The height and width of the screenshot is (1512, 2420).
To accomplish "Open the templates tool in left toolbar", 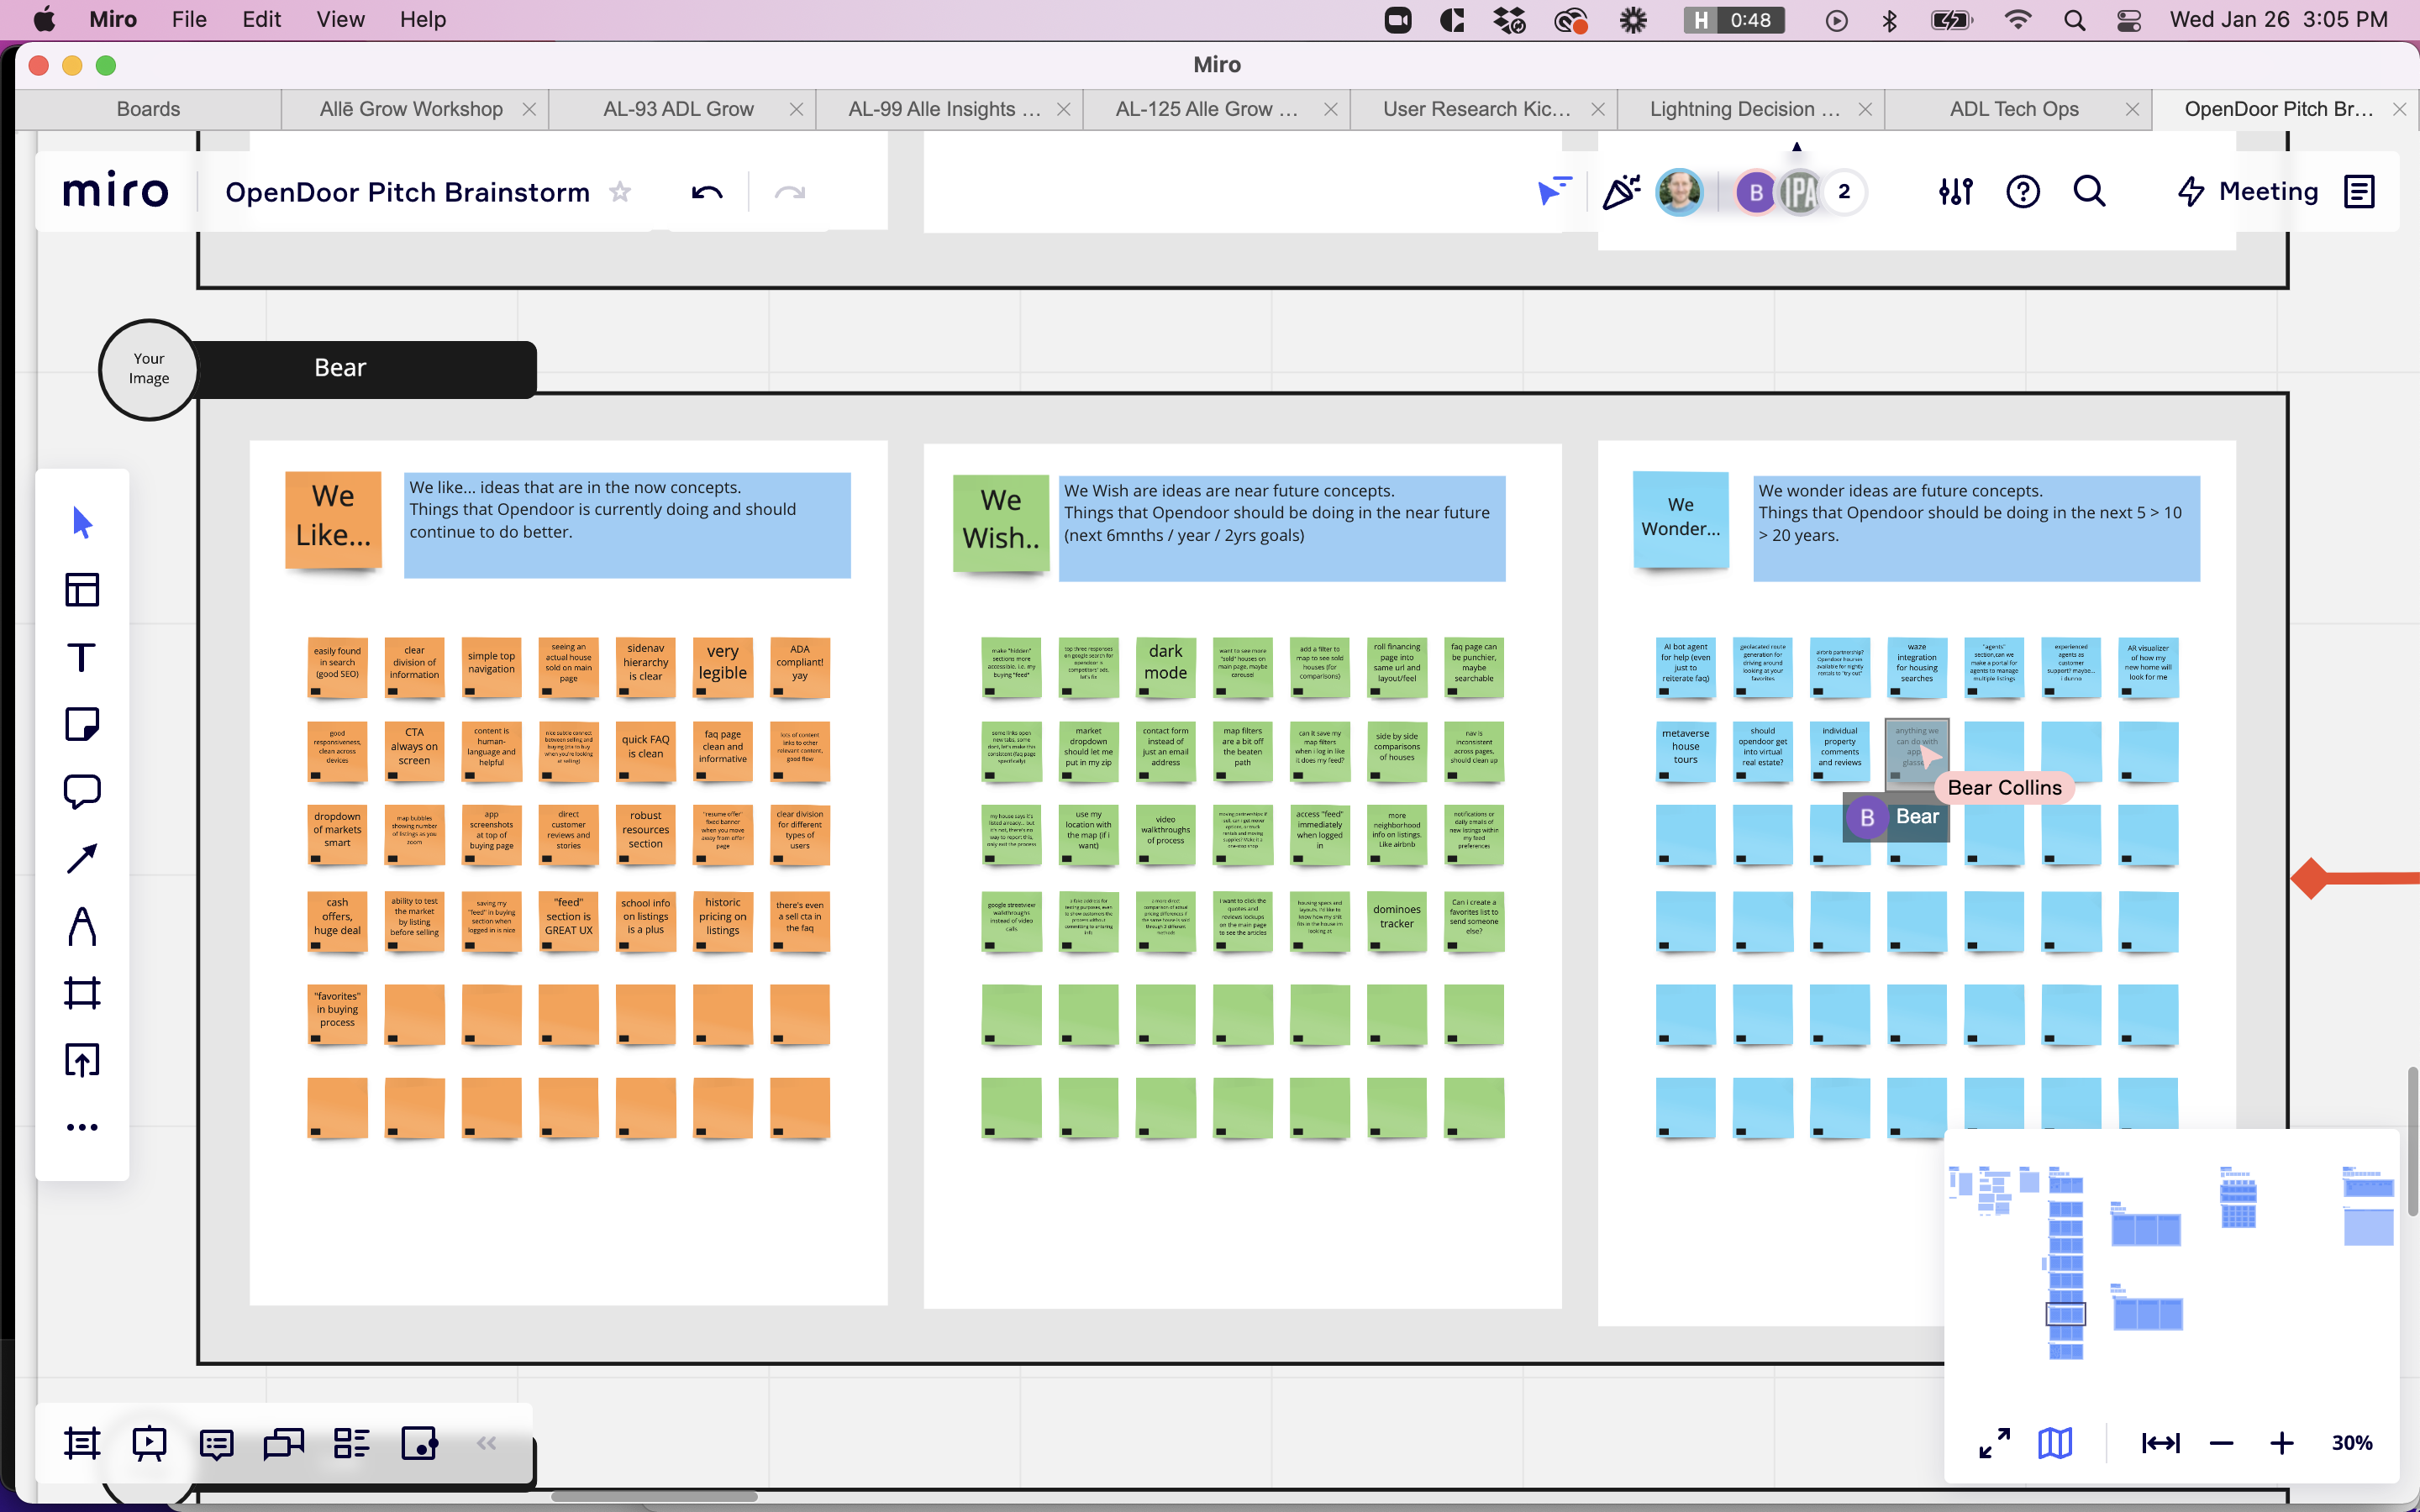I will 82,589.
